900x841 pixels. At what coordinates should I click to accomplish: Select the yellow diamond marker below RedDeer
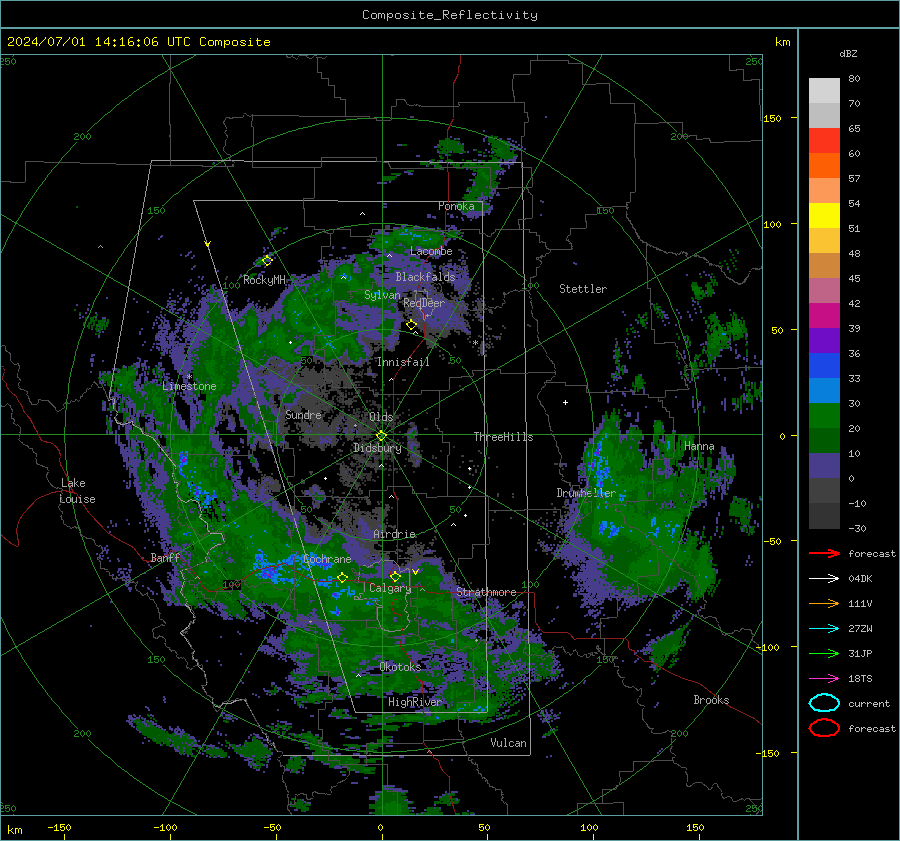pos(411,325)
